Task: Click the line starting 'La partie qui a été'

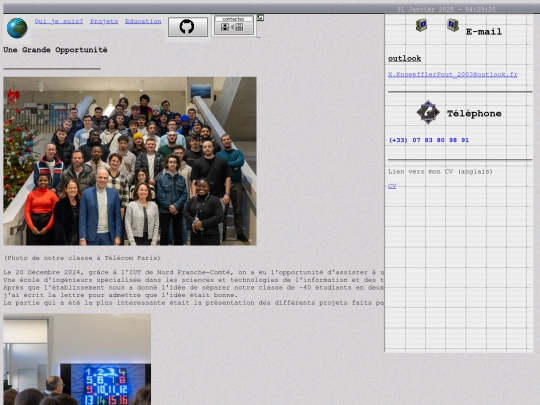Action: click(194, 303)
